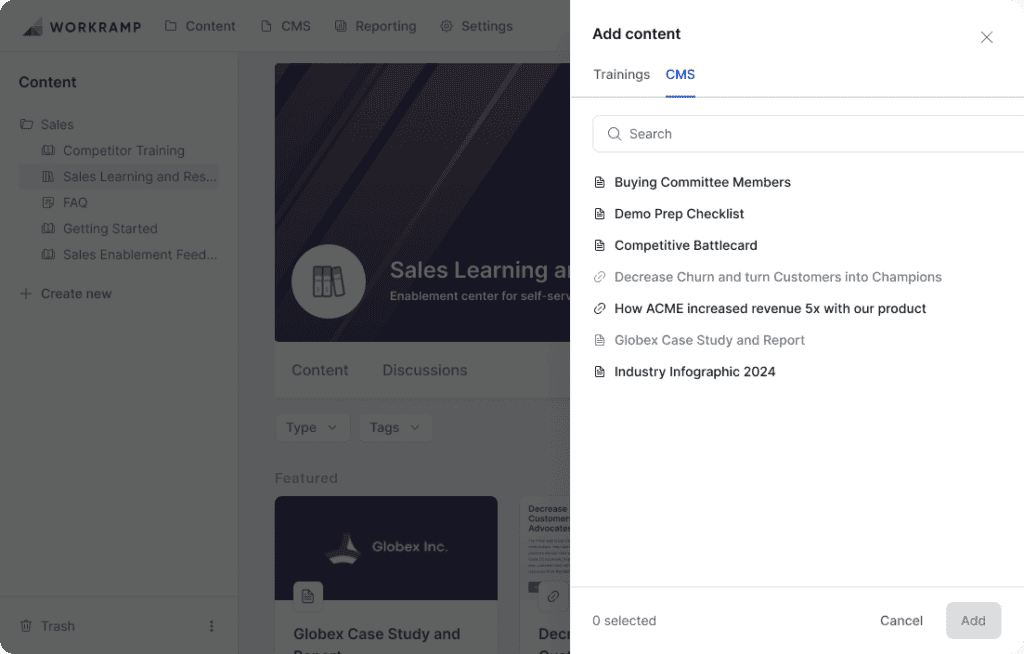The height and width of the screenshot is (654, 1024).
Task: Click the book icon beside Competitor Training
Action: (x=48, y=150)
